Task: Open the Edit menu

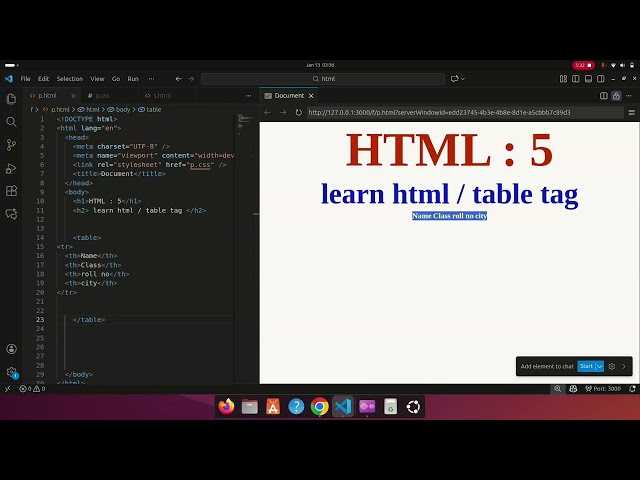Action: tap(43, 79)
